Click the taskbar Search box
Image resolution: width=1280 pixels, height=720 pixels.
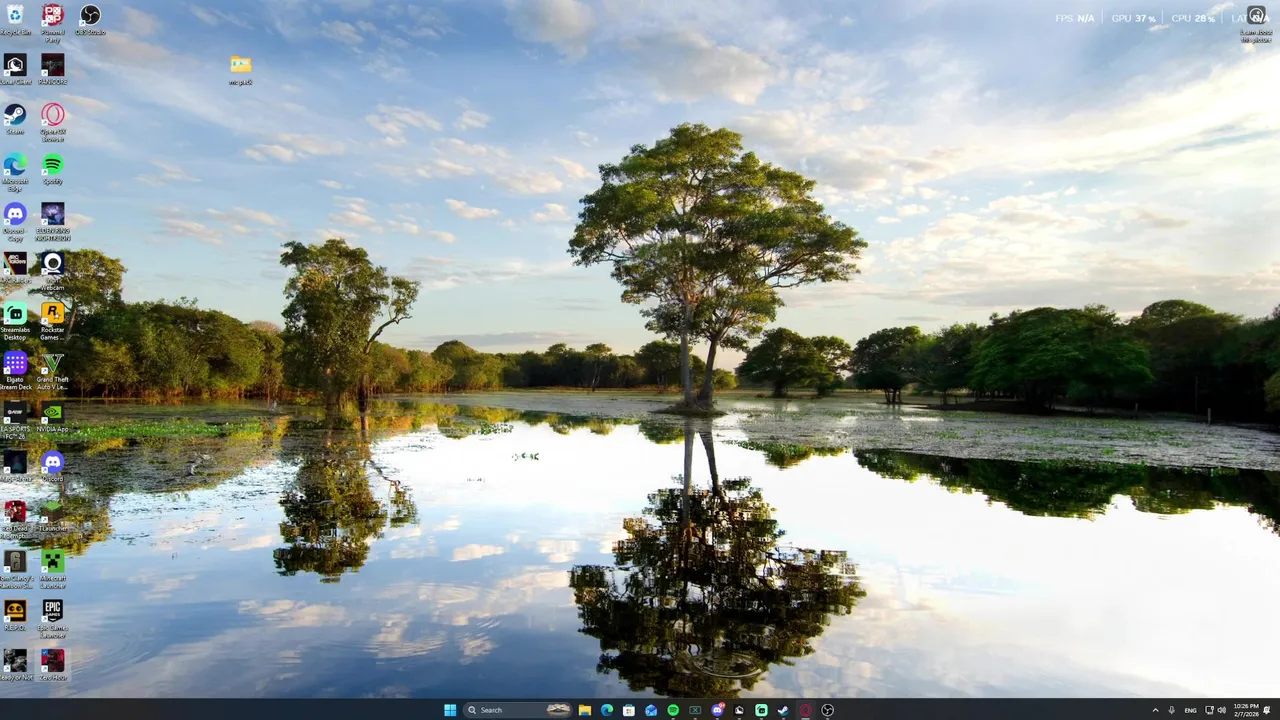tap(518, 710)
